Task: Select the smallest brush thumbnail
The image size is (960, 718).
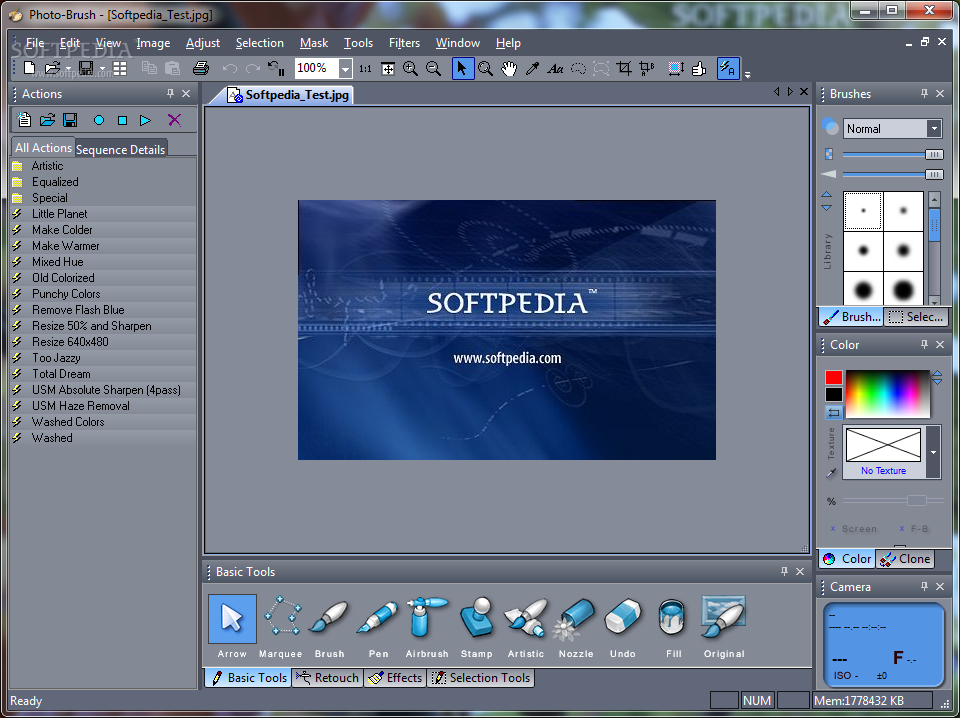Action: coord(863,211)
